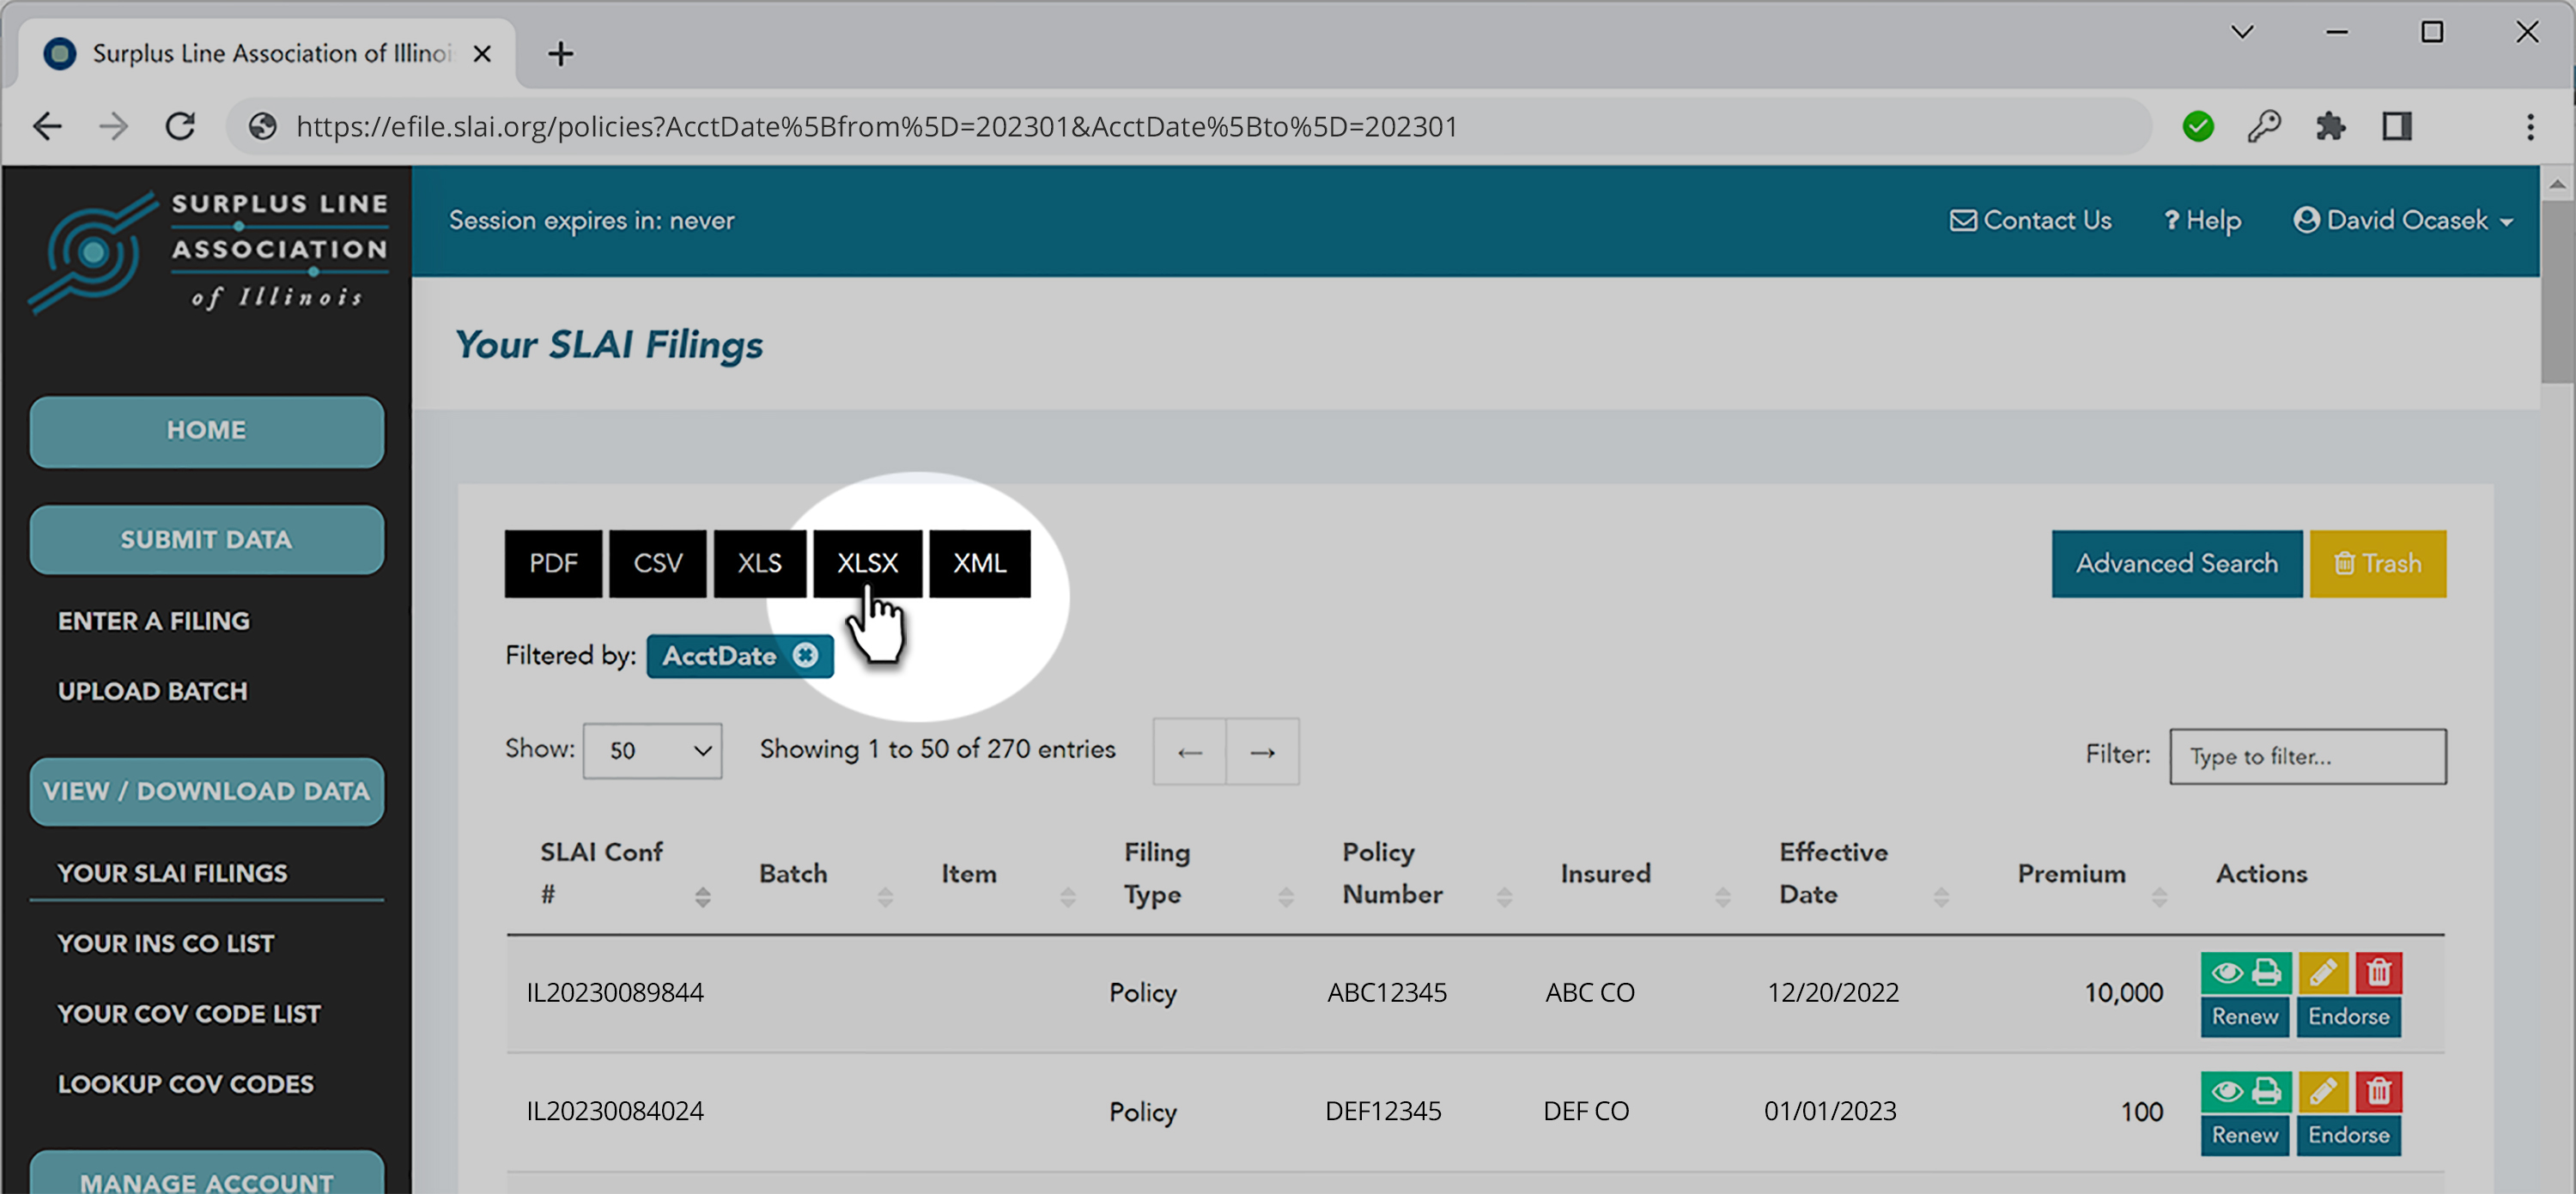This screenshot has height=1194, width=2576.
Task: Edit filing with pencil in the ABC CO row
Action: coord(2323,973)
